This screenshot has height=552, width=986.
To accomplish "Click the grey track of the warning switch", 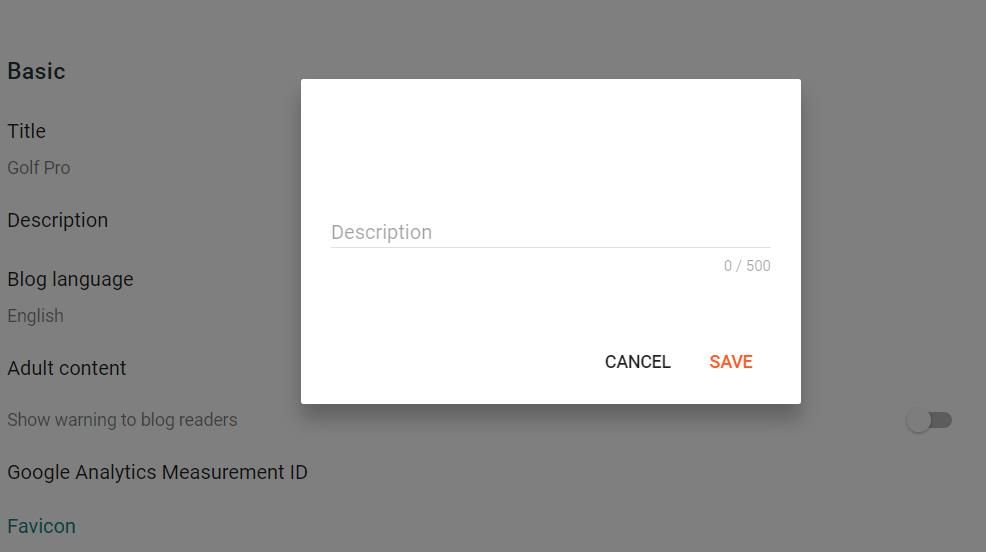I will 942,420.
